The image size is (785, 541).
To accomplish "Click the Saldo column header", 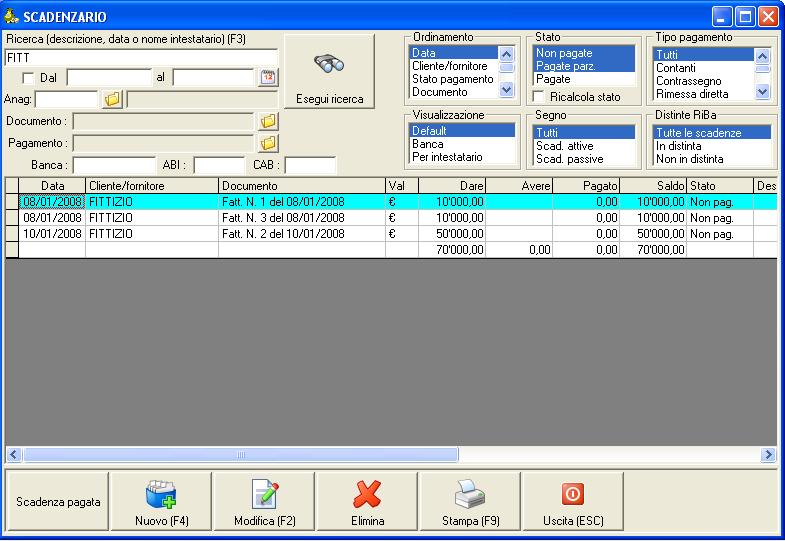I will (653, 186).
